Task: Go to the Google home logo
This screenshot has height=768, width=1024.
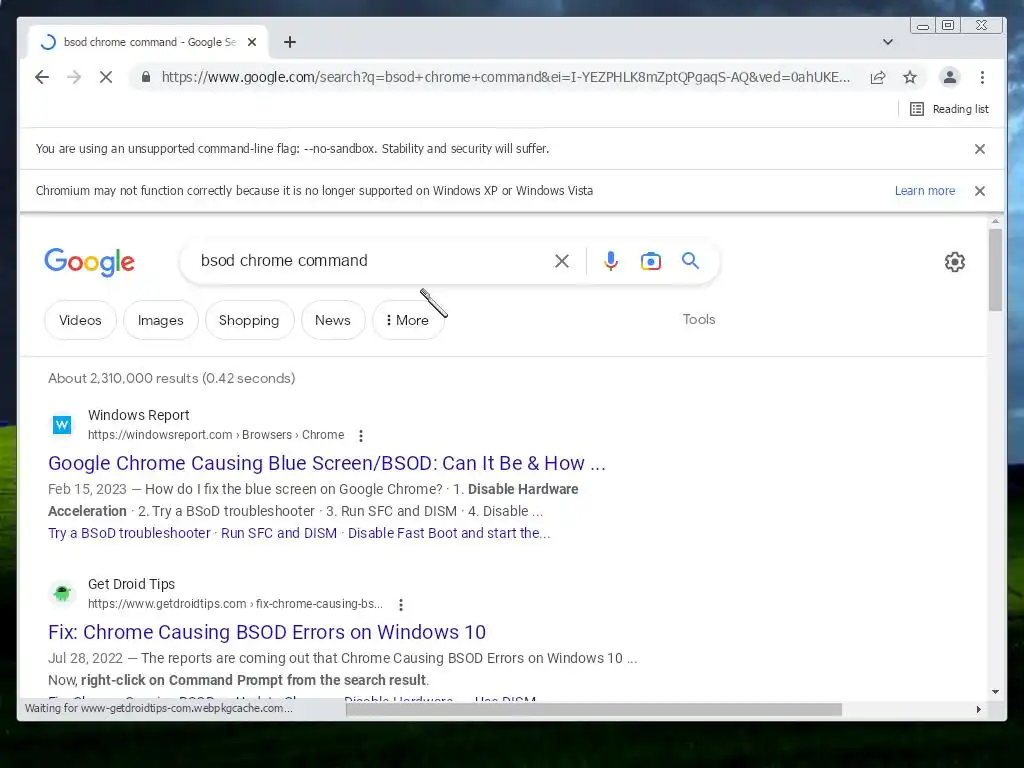Action: tap(89, 262)
